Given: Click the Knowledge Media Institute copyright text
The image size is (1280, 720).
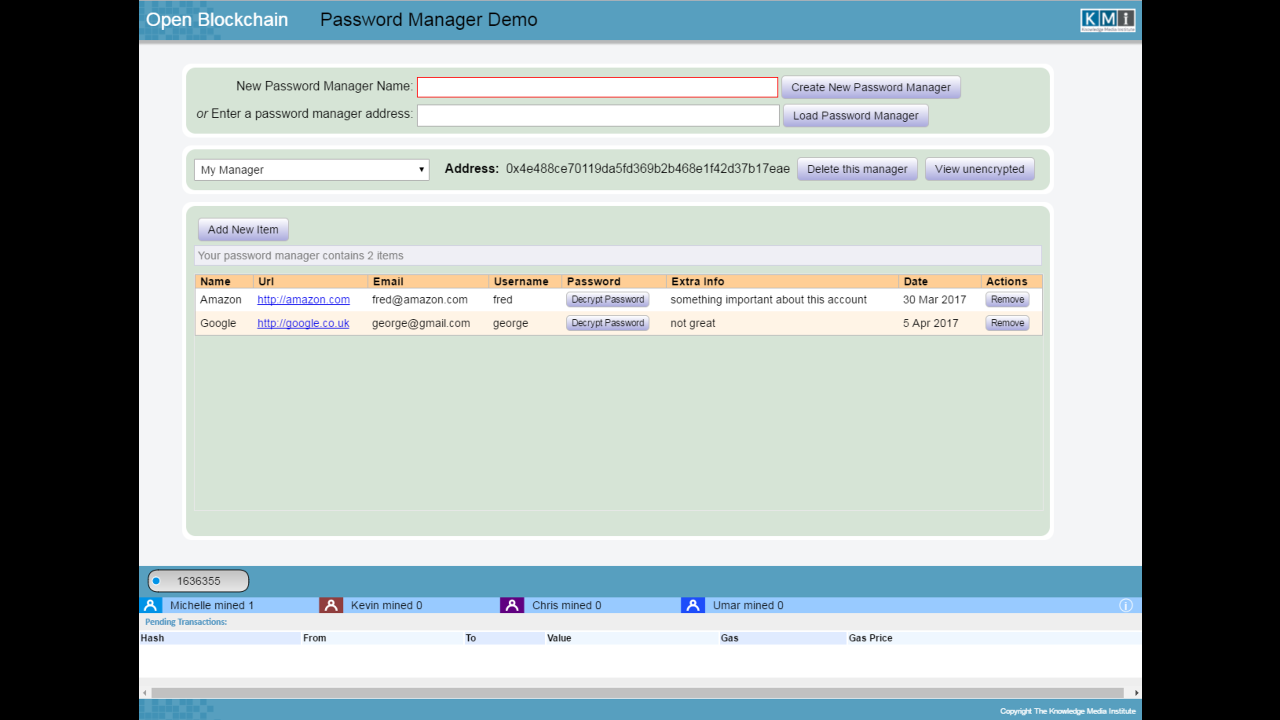Looking at the screenshot, I should pos(1068,711).
